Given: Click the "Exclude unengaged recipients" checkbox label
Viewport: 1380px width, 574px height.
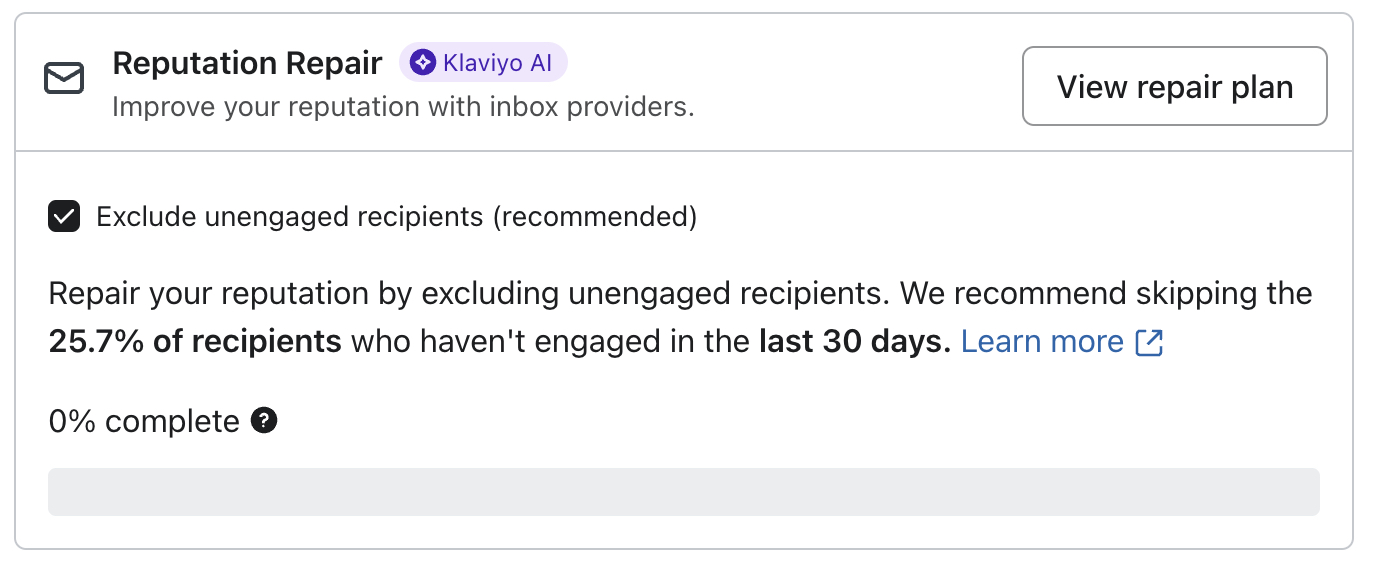Looking at the screenshot, I should click(290, 217).
